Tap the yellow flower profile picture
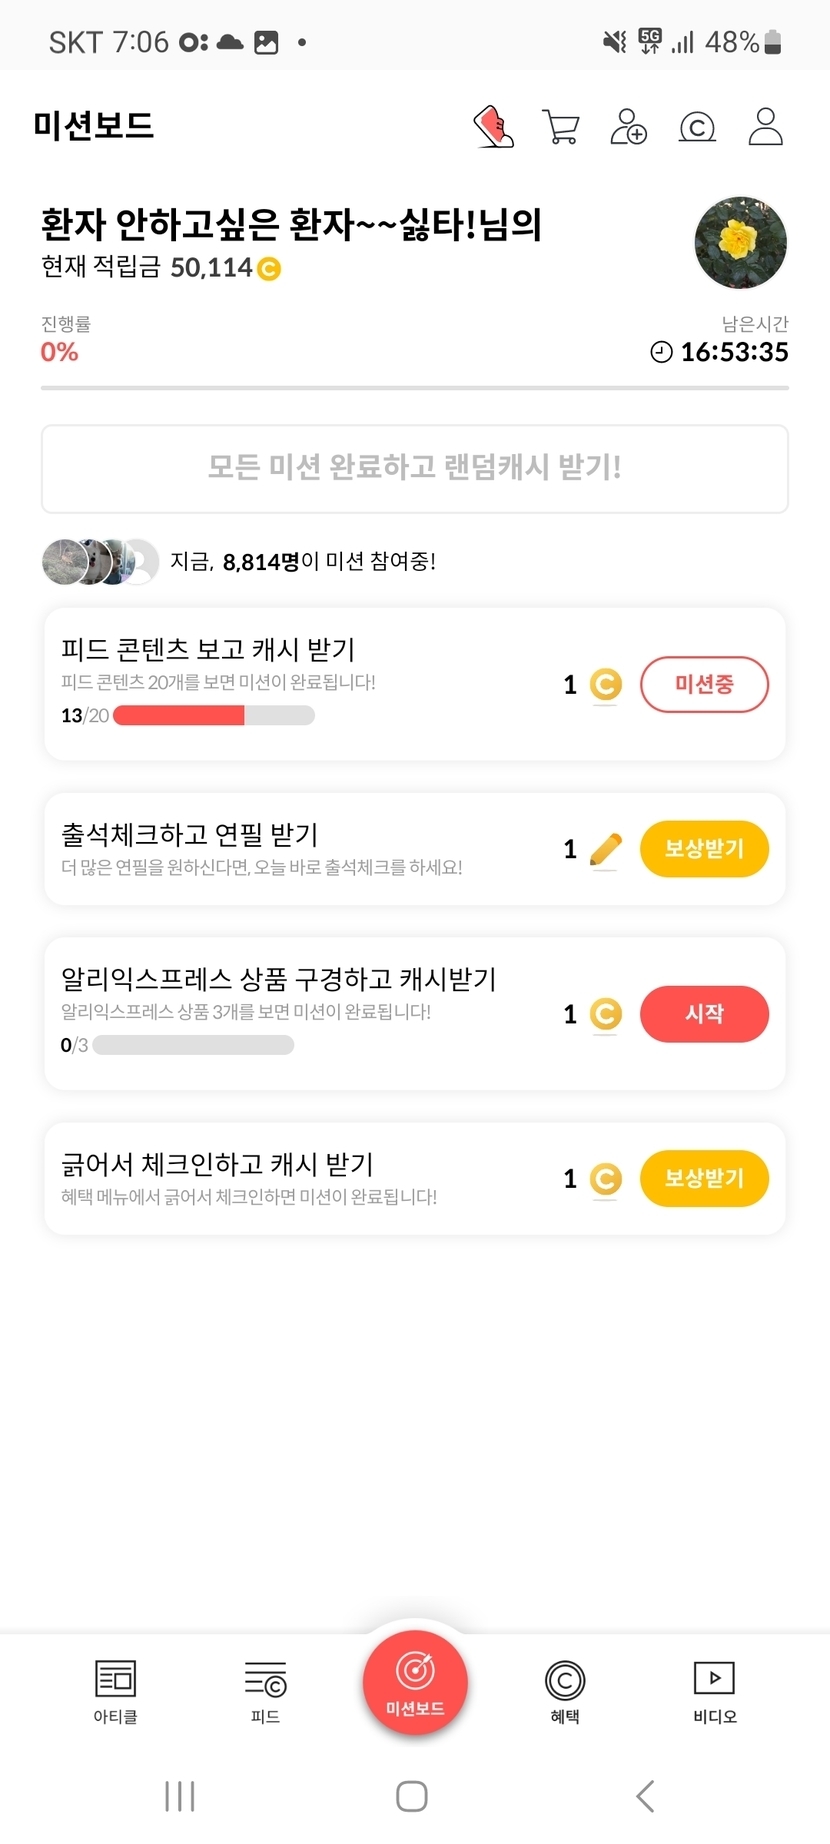830x1844 pixels. click(x=740, y=242)
